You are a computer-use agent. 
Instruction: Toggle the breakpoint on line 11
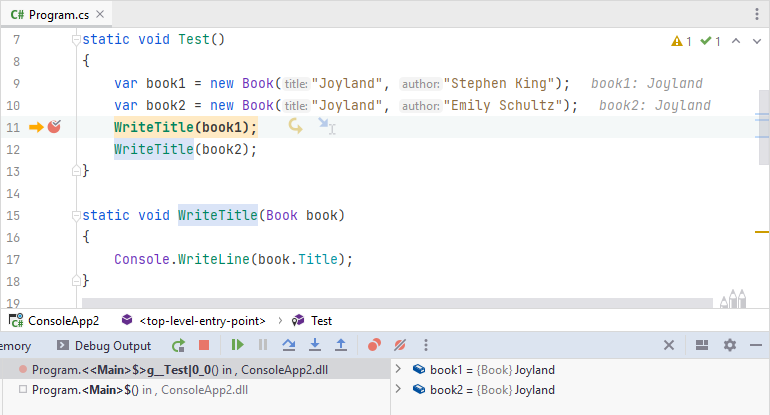pyautogui.click(x=55, y=127)
